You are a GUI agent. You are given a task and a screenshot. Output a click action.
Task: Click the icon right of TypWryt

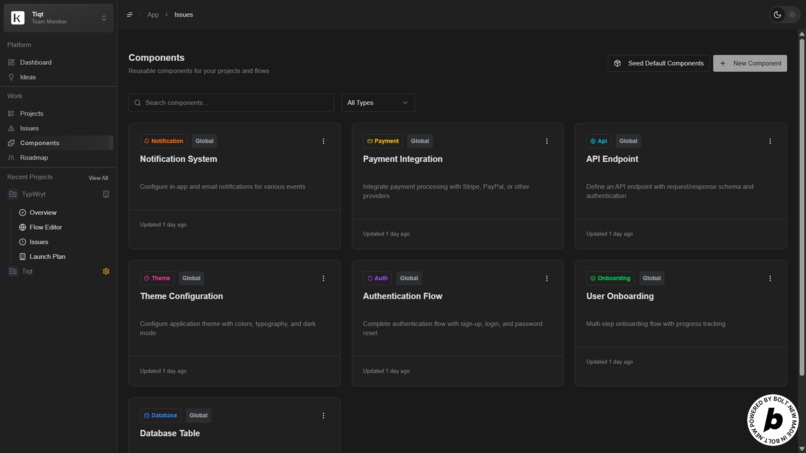[106, 194]
